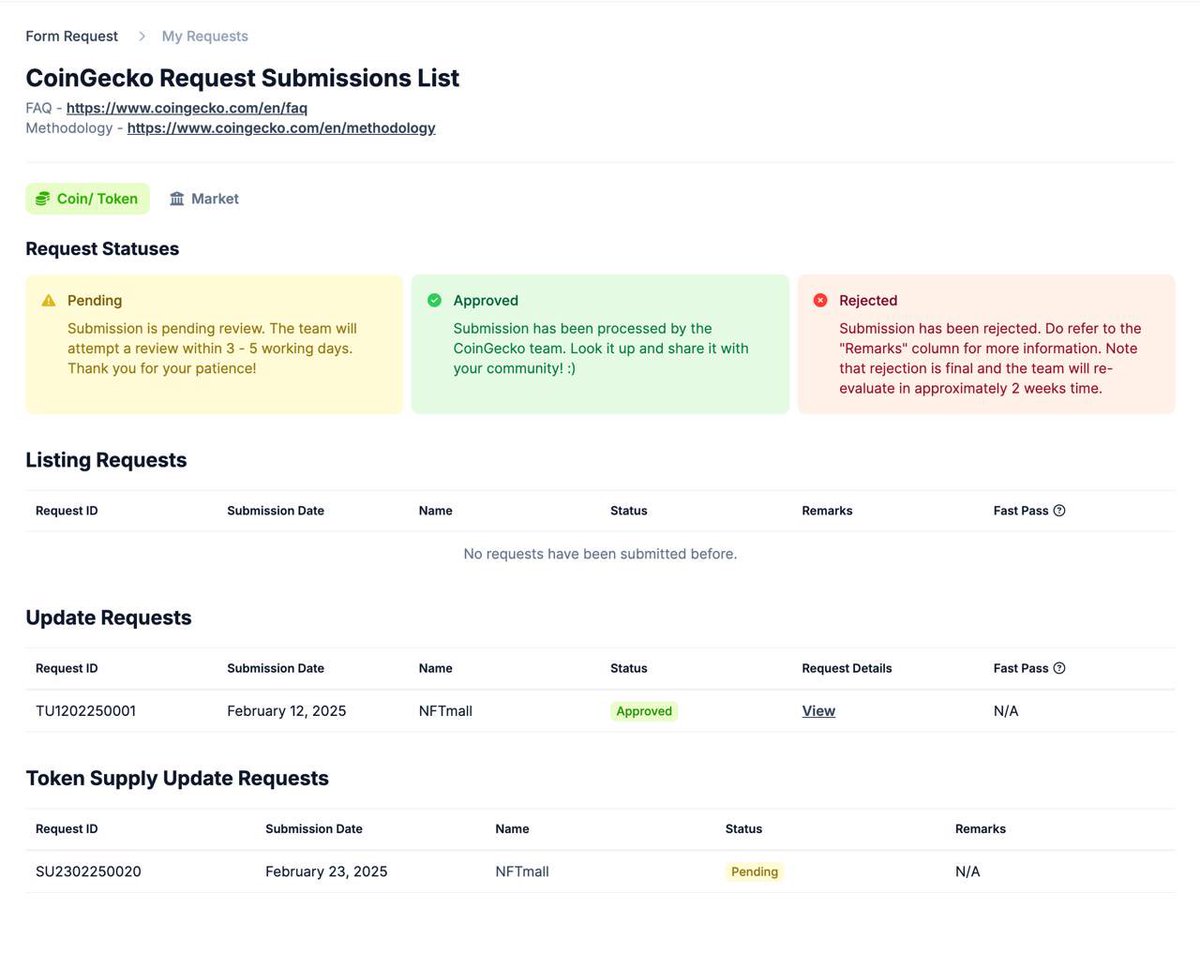Click the Pending status badge for NFTmall

click(754, 872)
